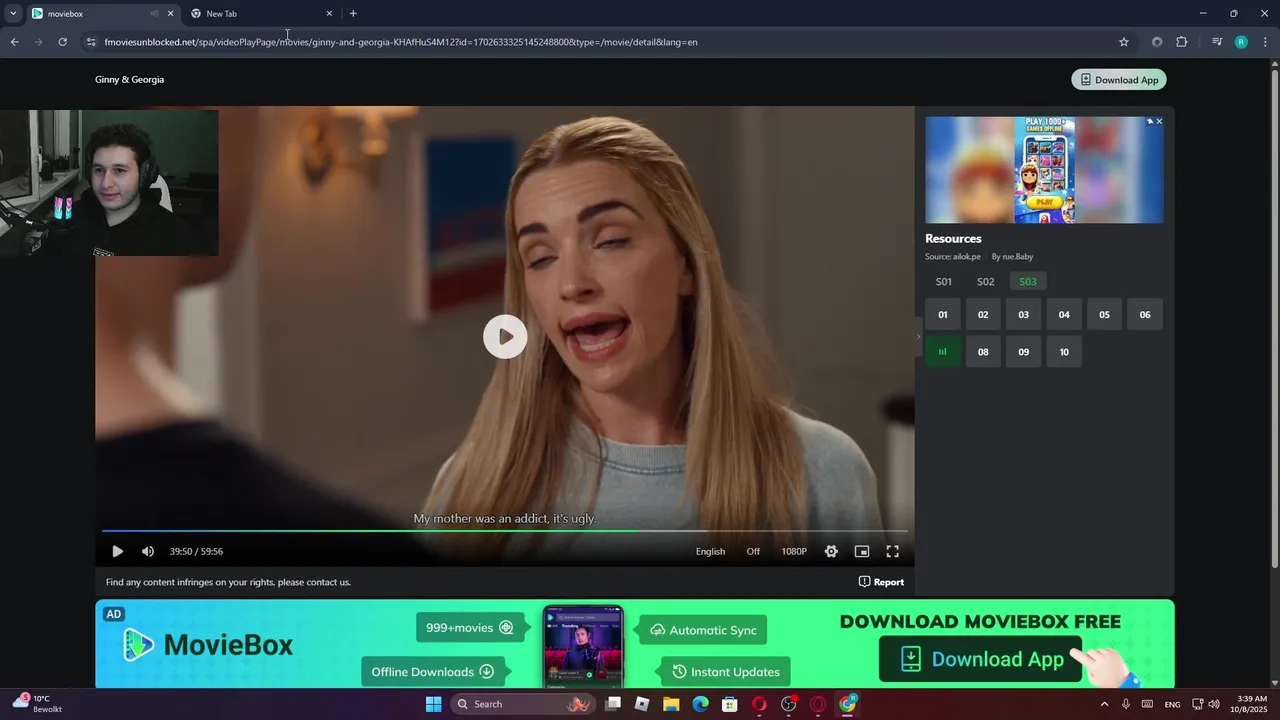Screen dimensions: 1280x720
Task: Open episode 01
Action: (x=943, y=315)
